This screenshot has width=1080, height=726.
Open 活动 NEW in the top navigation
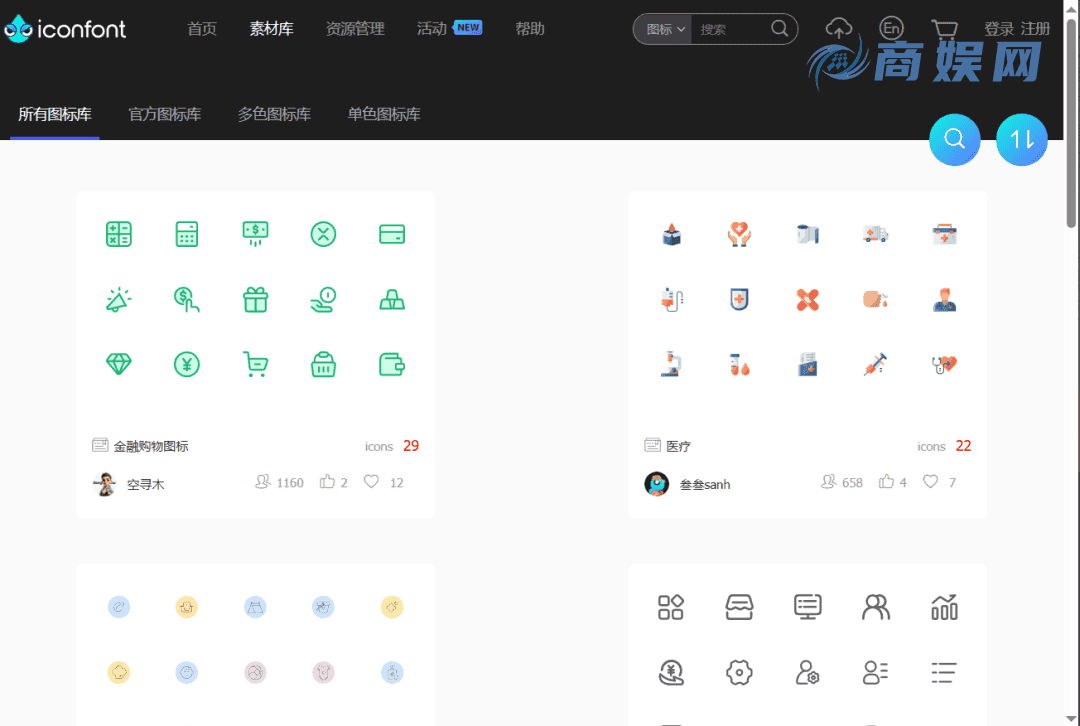[449, 28]
